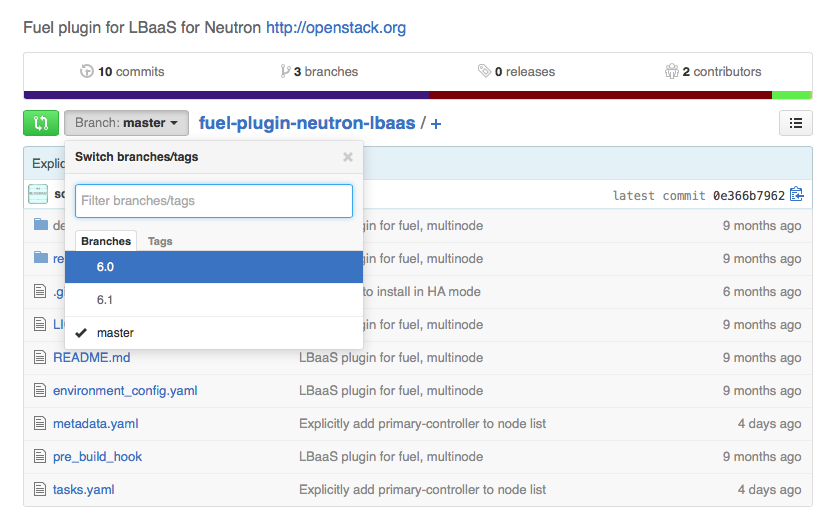Copy the latest commit SHA with clipboard icon
The width and height of the screenshot is (824, 514).
click(796, 194)
